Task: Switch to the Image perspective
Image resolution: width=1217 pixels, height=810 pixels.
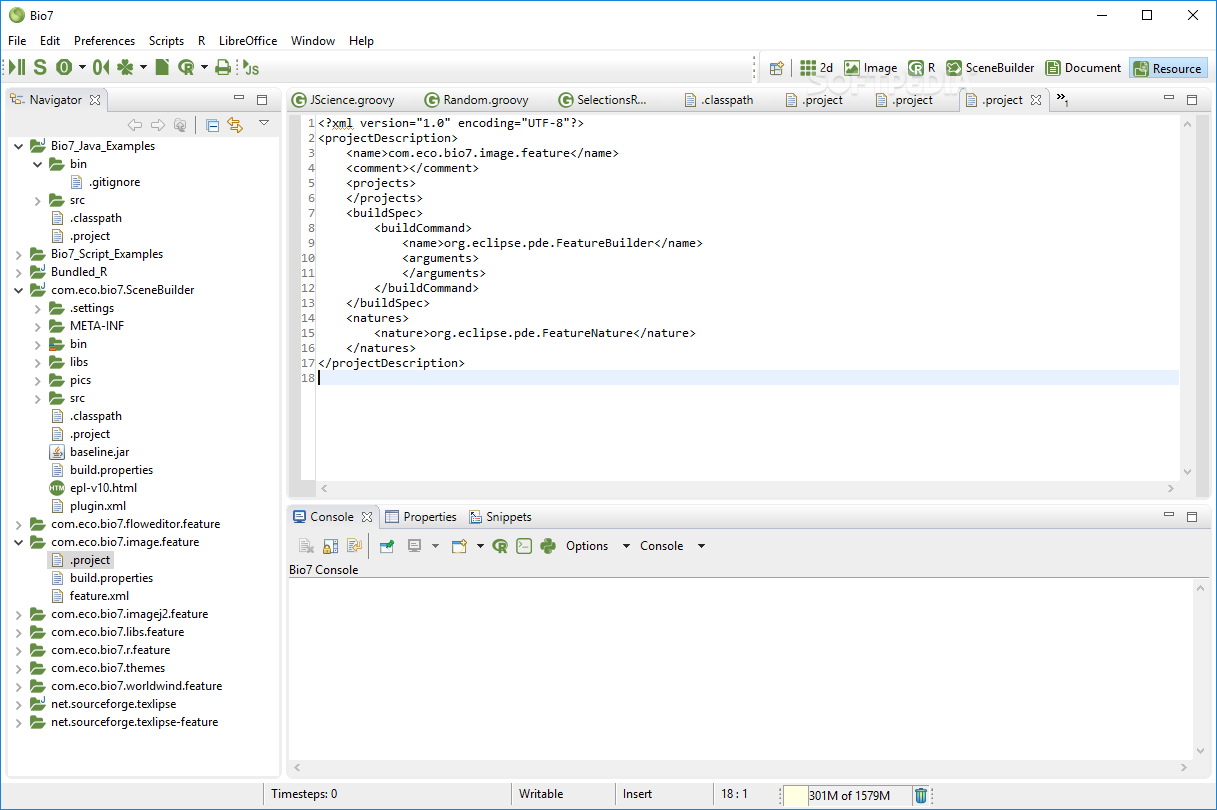Action: (870, 68)
